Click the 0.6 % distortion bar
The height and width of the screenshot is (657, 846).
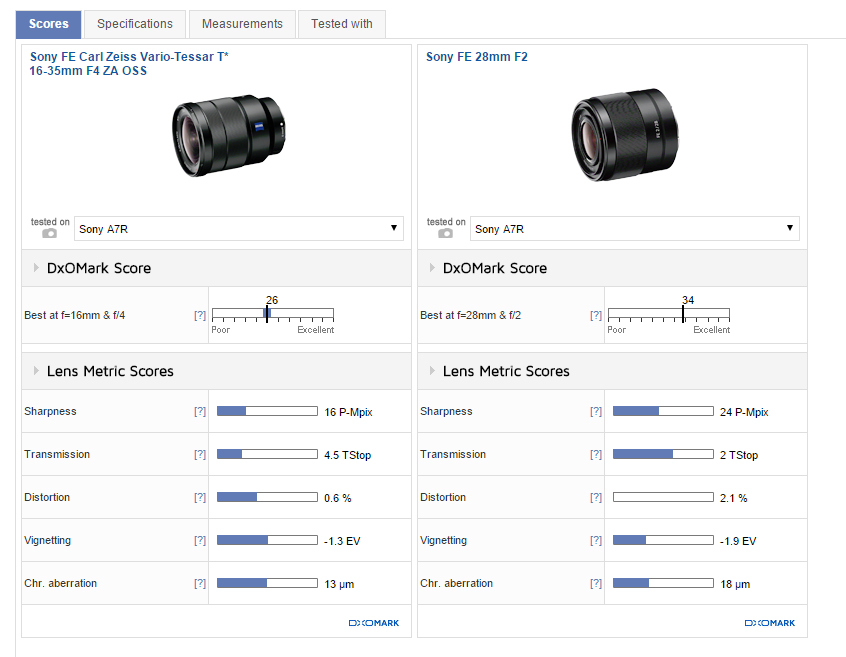point(267,497)
